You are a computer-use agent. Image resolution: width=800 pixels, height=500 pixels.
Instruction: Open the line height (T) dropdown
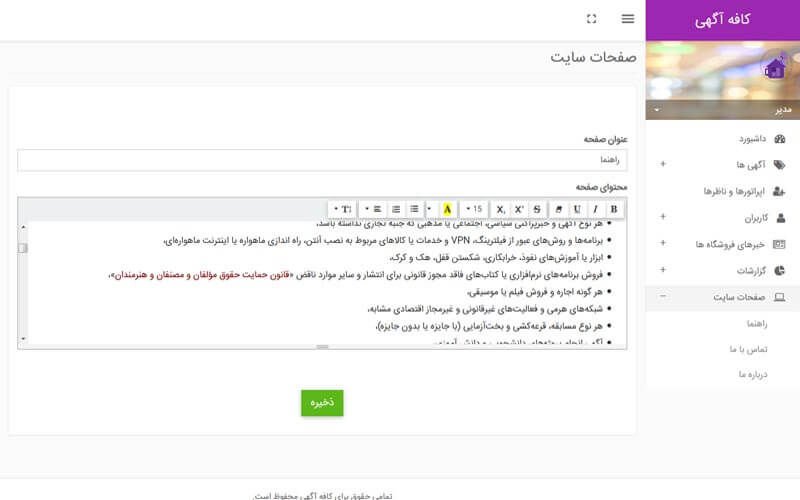tap(343, 209)
